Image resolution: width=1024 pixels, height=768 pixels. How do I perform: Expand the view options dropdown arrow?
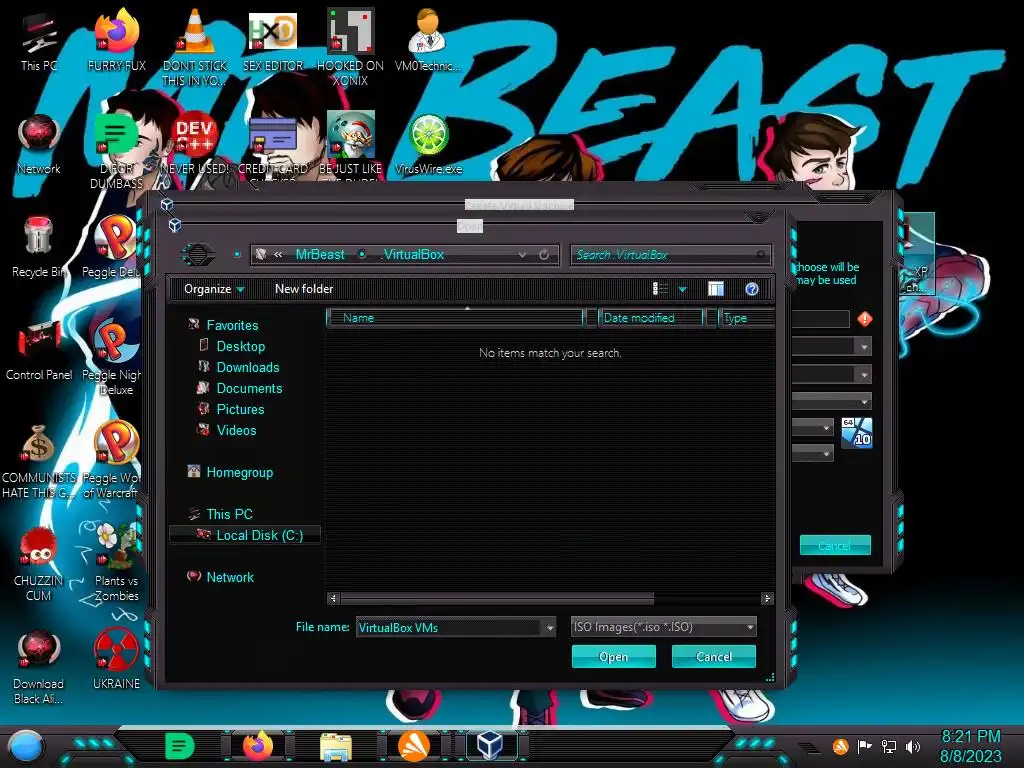pyautogui.click(x=682, y=289)
